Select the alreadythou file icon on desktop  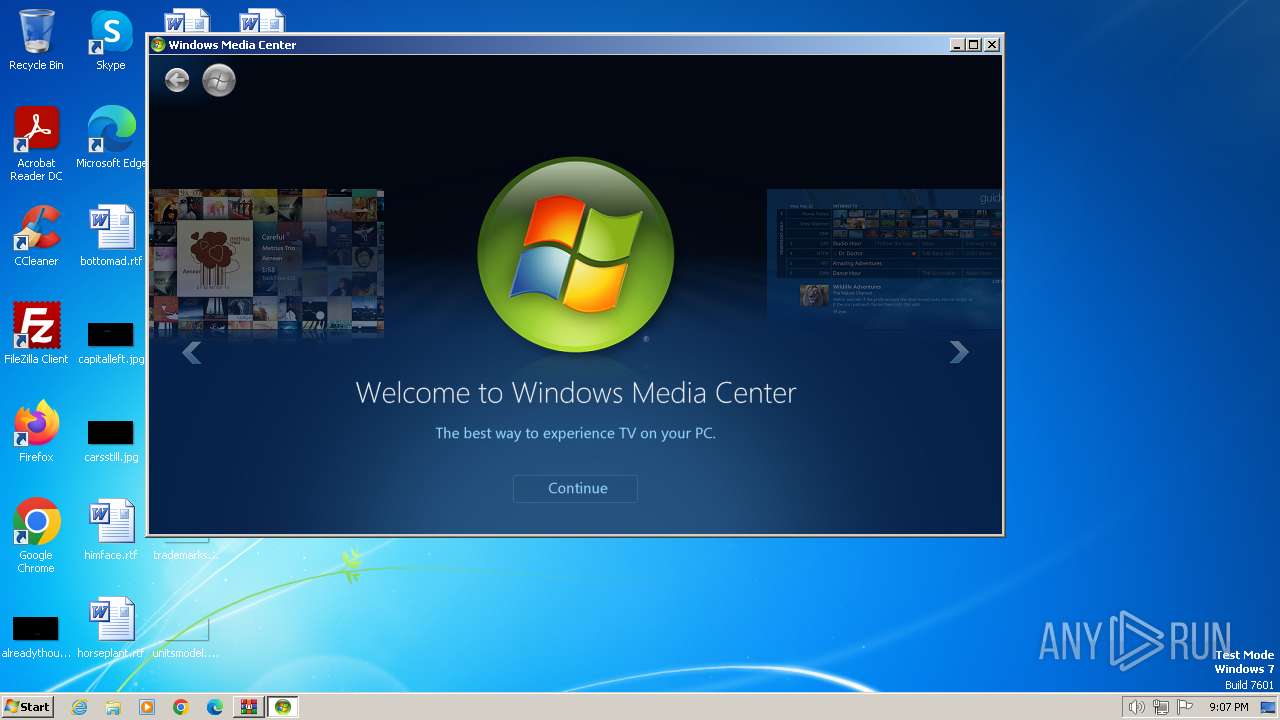pos(36,636)
